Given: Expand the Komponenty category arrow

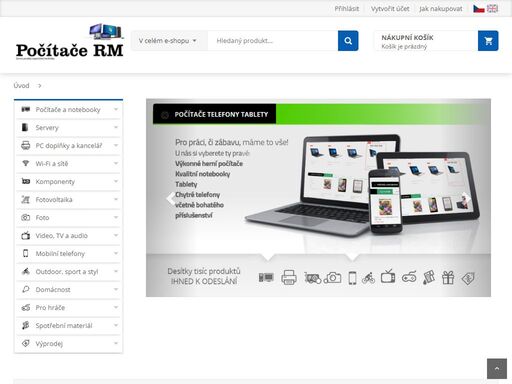Looking at the screenshot, I should tap(116, 181).
